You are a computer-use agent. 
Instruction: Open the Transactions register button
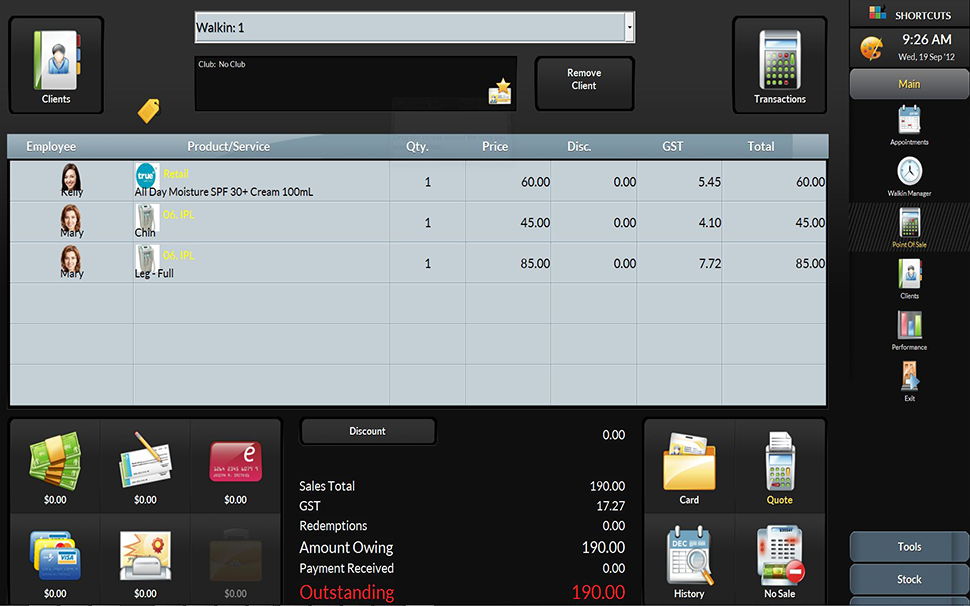pos(779,65)
